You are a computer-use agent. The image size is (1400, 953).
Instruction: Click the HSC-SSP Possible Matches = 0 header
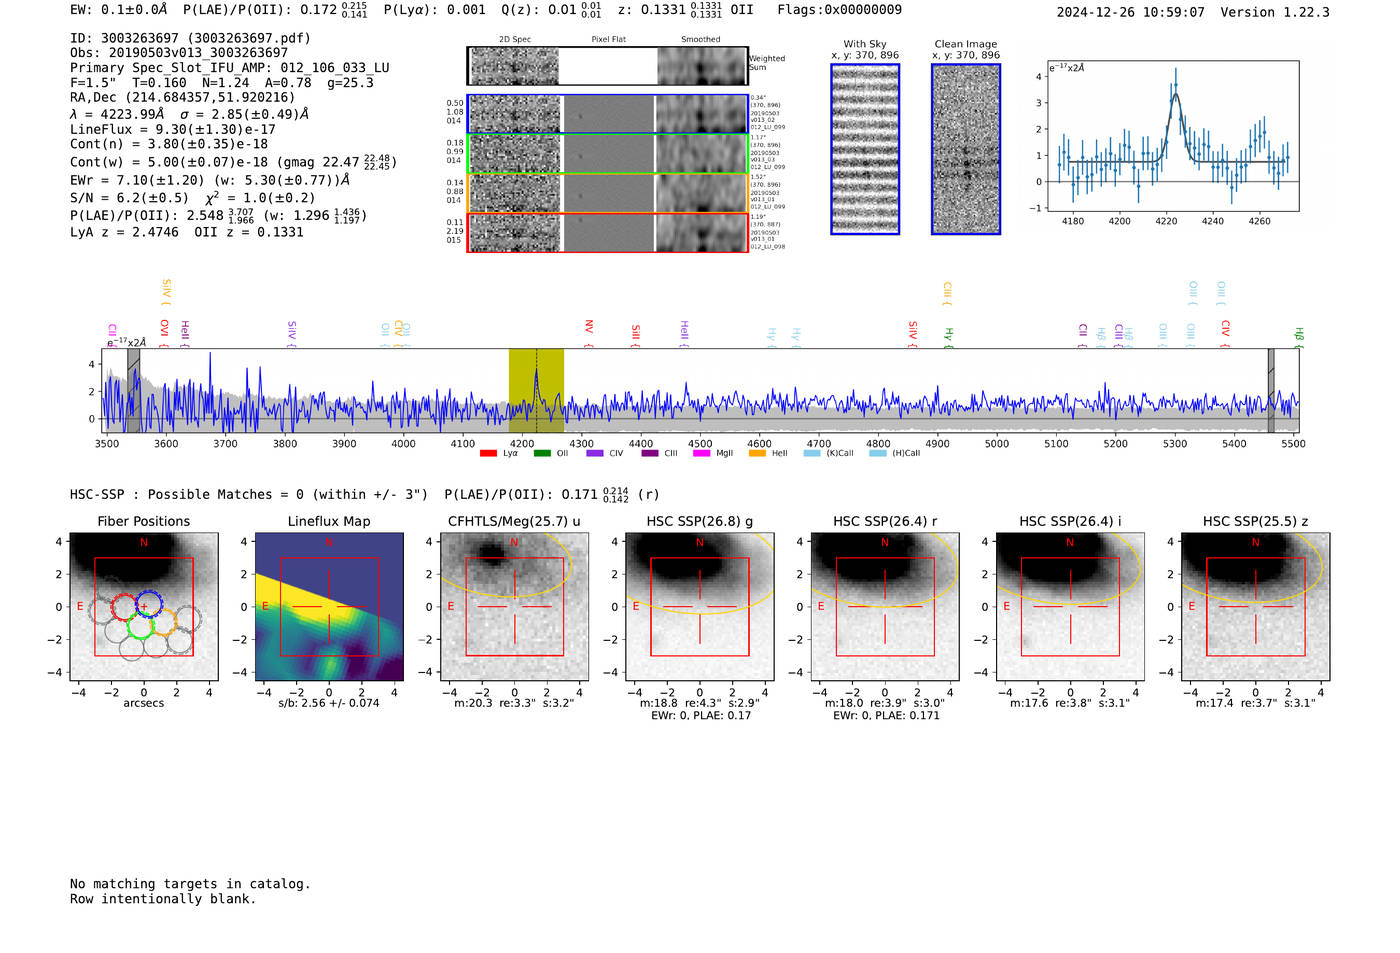coord(249,495)
